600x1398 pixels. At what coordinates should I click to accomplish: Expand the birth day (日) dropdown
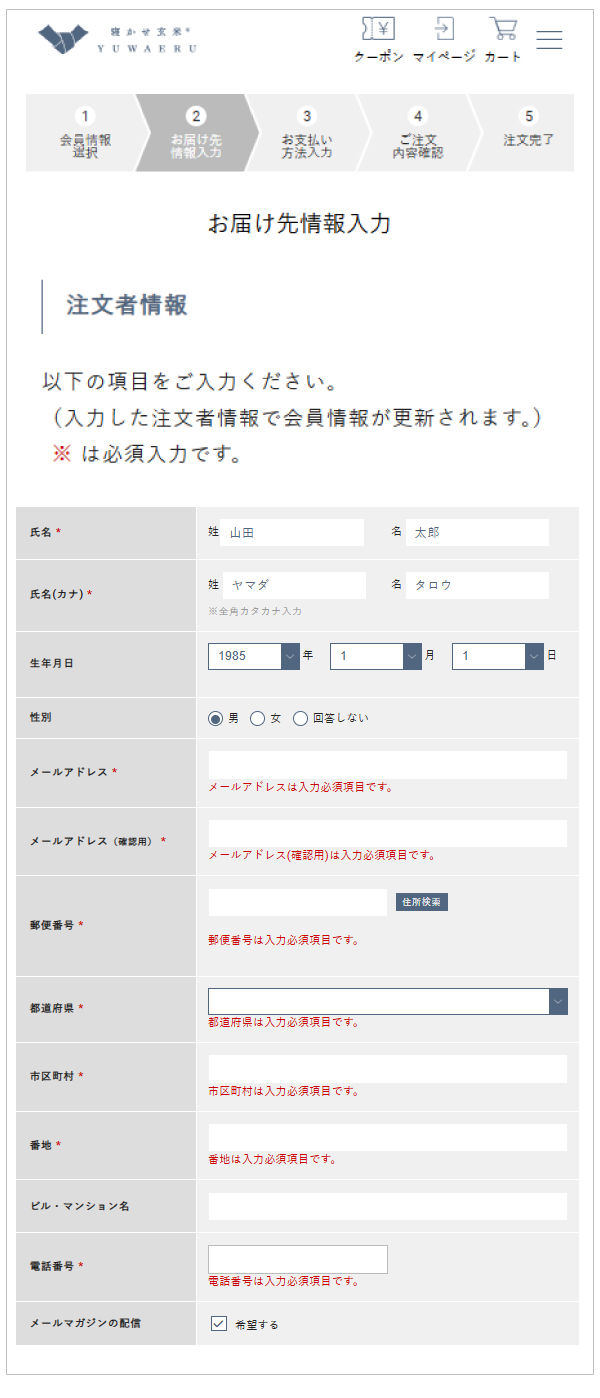(498, 656)
